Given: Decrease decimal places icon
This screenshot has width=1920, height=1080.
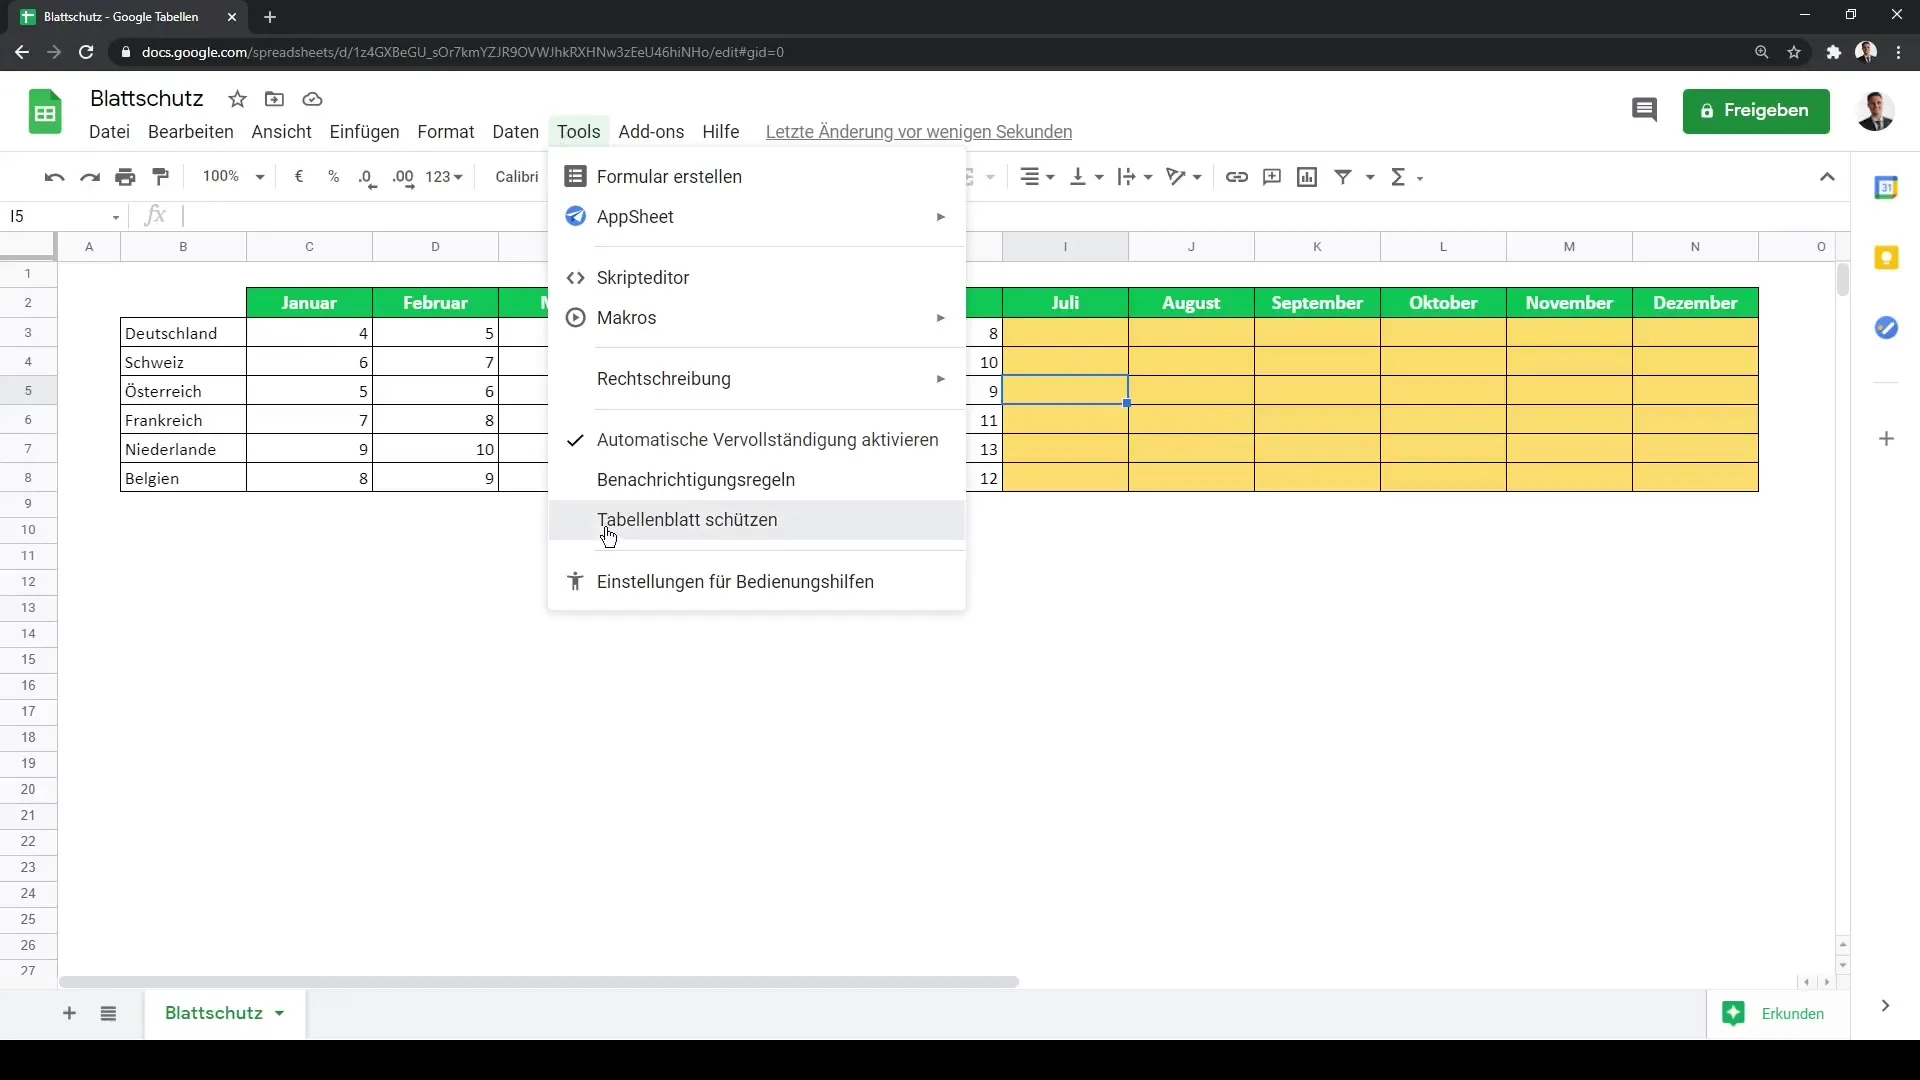Looking at the screenshot, I should 368,178.
